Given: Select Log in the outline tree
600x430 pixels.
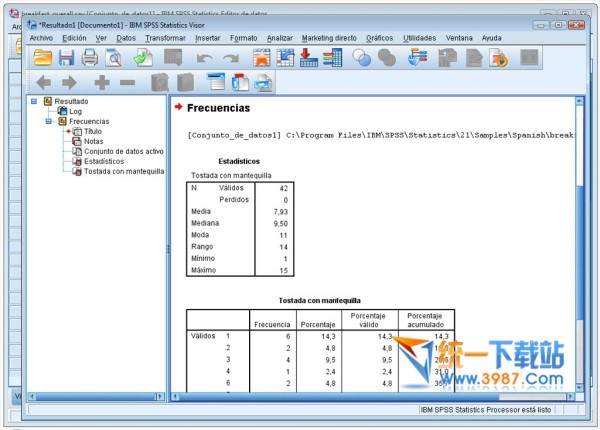Looking at the screenshot, I should click(75, 111).
